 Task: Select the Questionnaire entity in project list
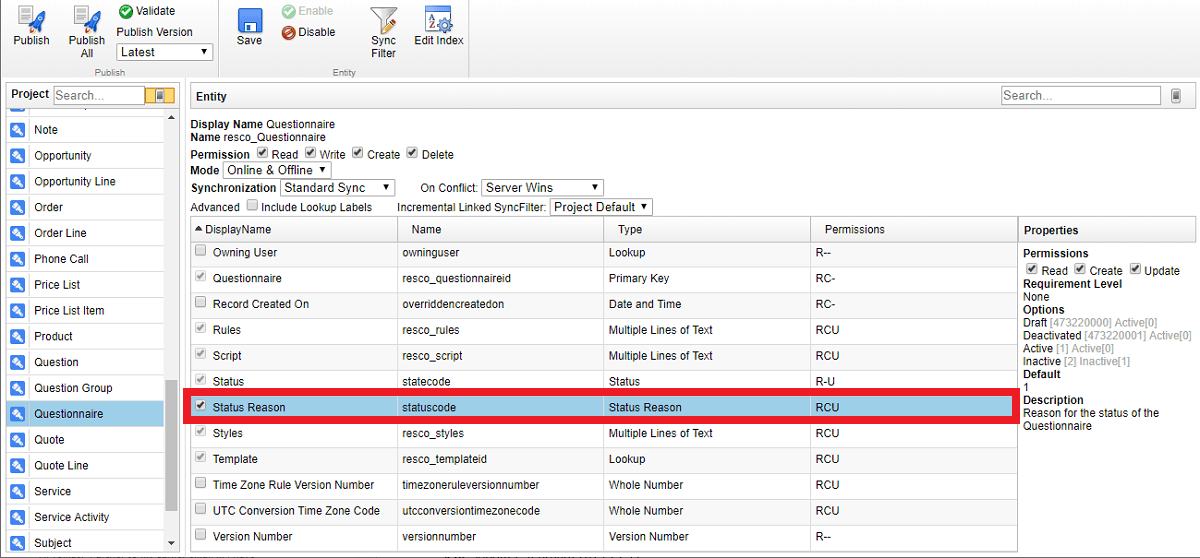click(85, 414)
